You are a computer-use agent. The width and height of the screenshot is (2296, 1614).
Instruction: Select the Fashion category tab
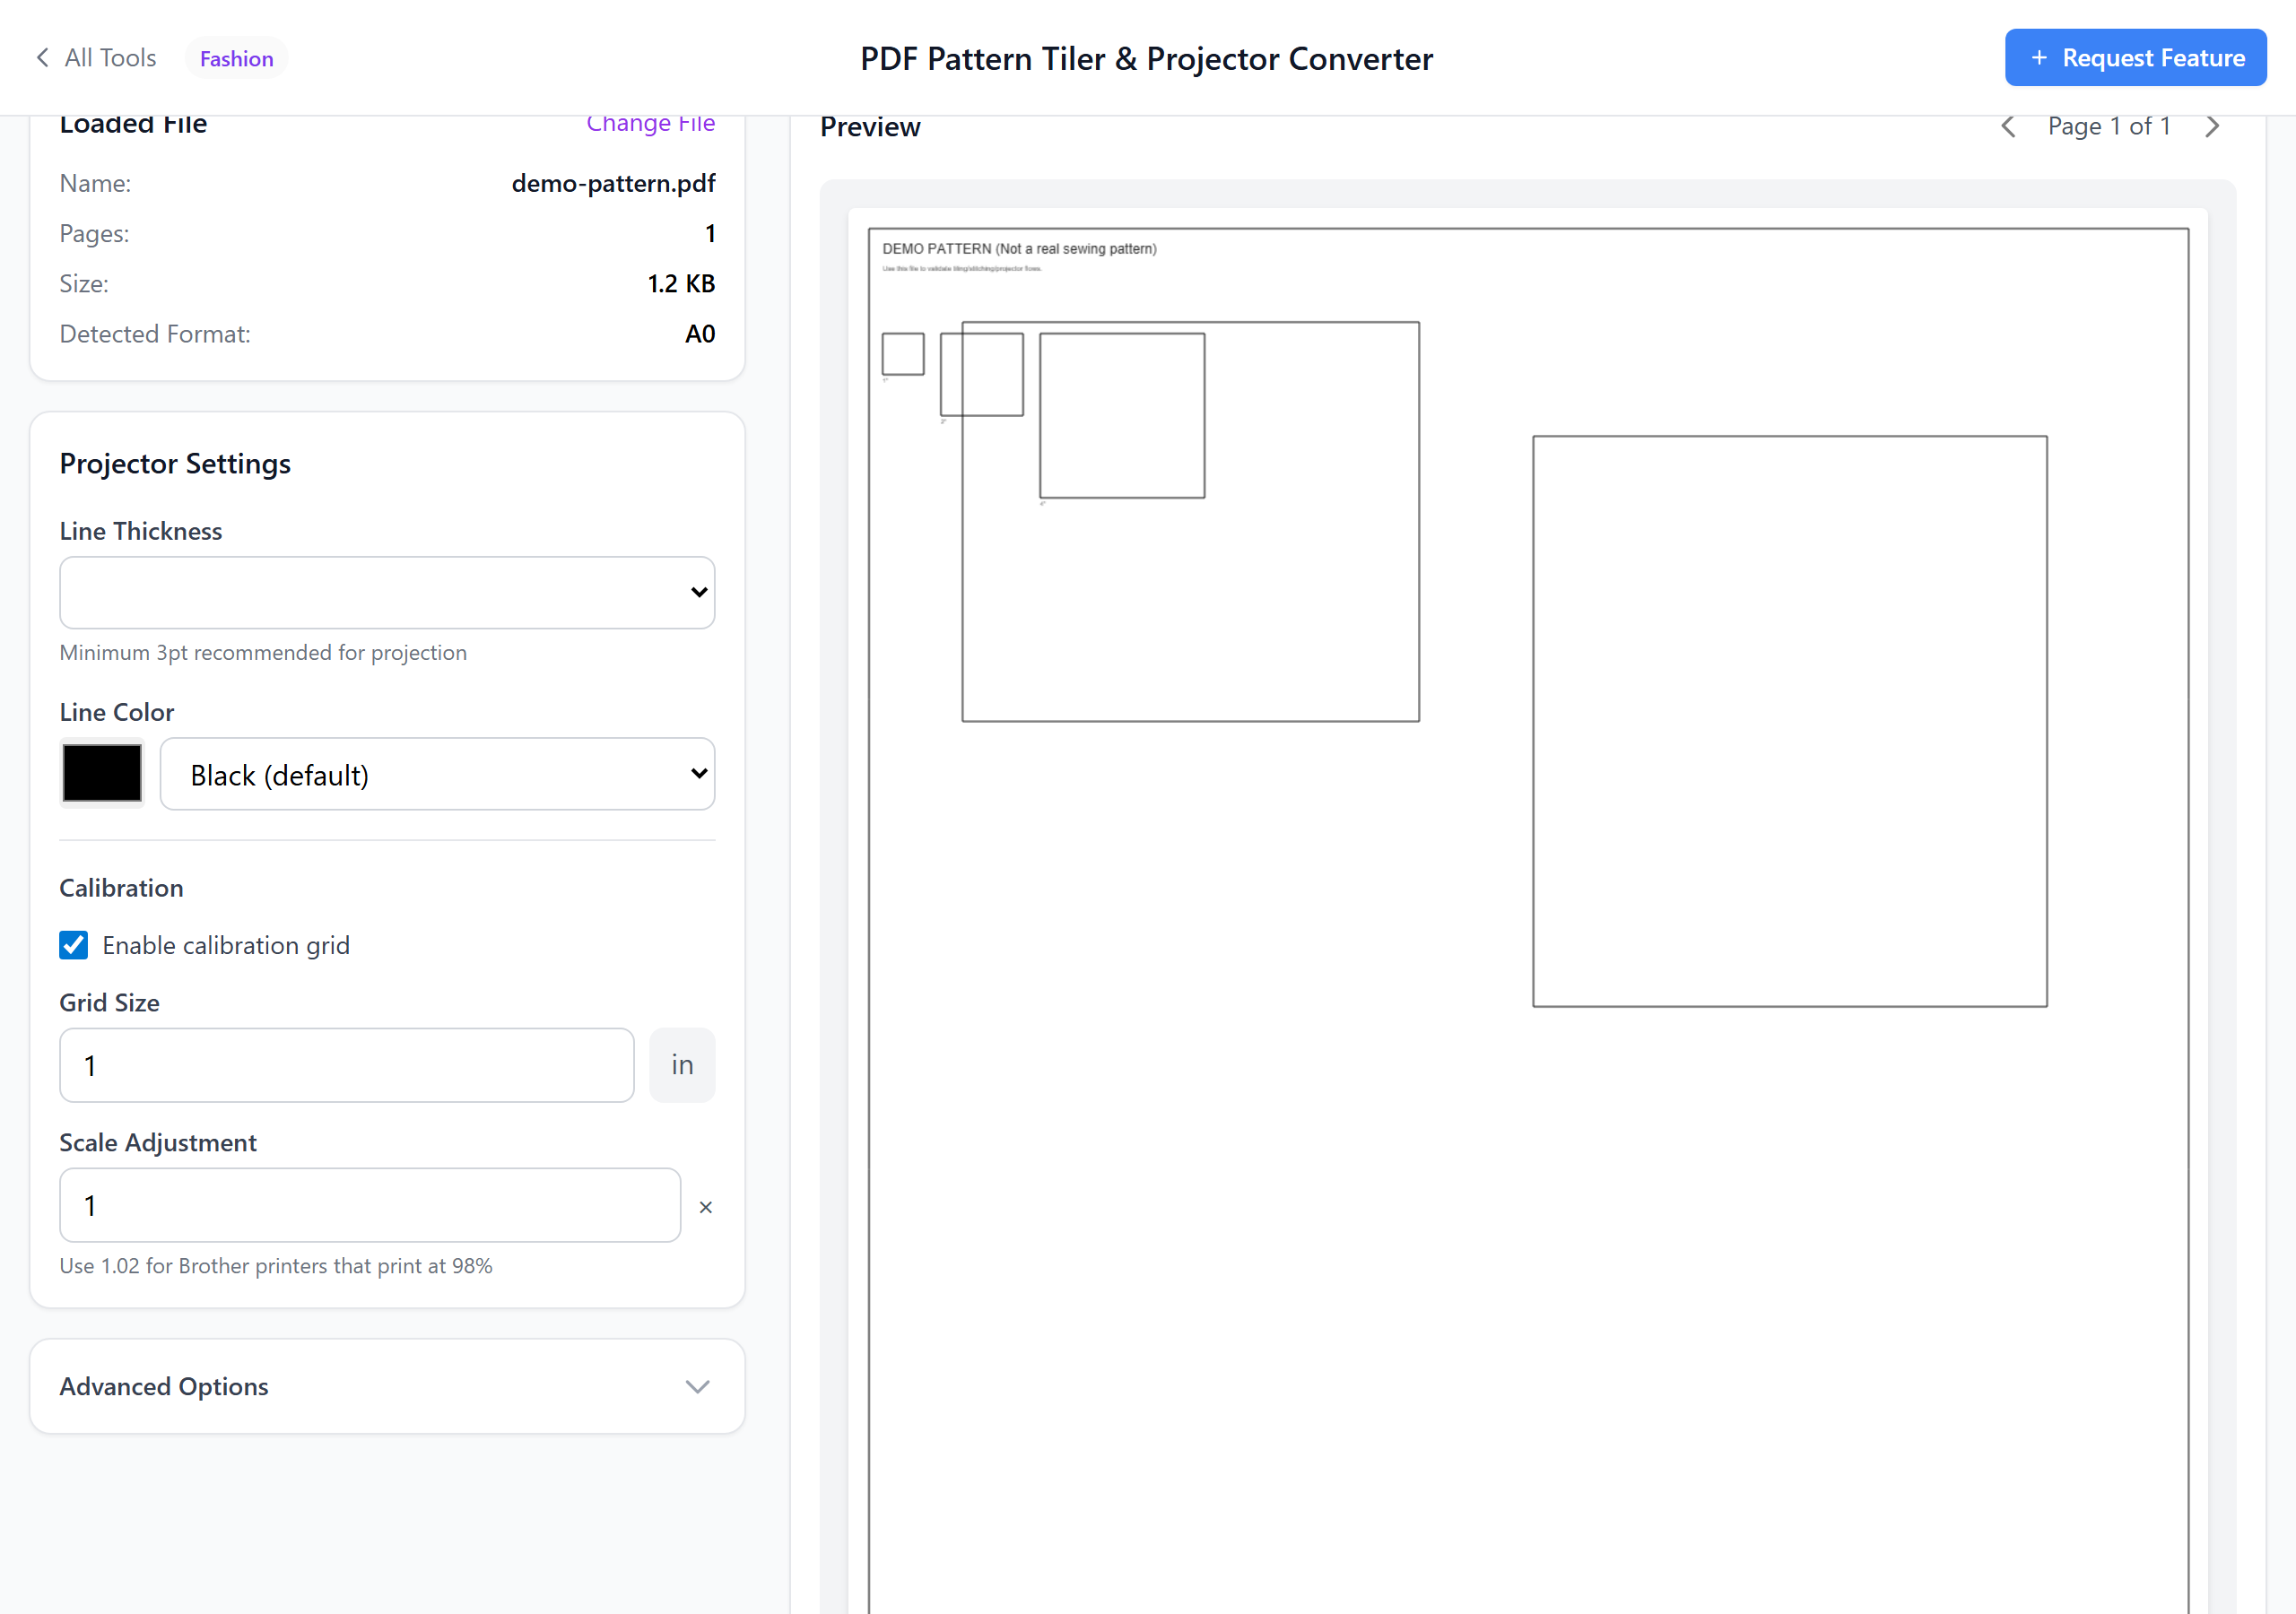[x=236, y=57]
